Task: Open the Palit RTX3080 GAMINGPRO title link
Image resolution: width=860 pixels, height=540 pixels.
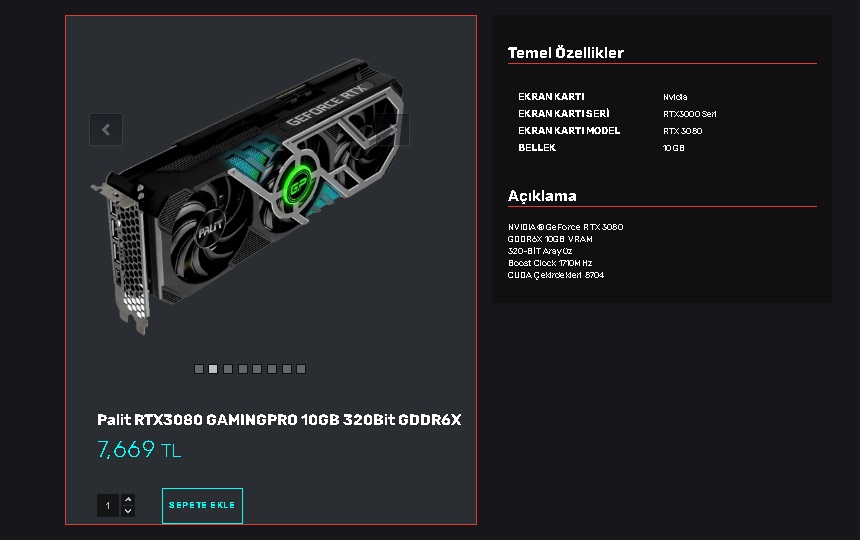Action: click(279, 419)
